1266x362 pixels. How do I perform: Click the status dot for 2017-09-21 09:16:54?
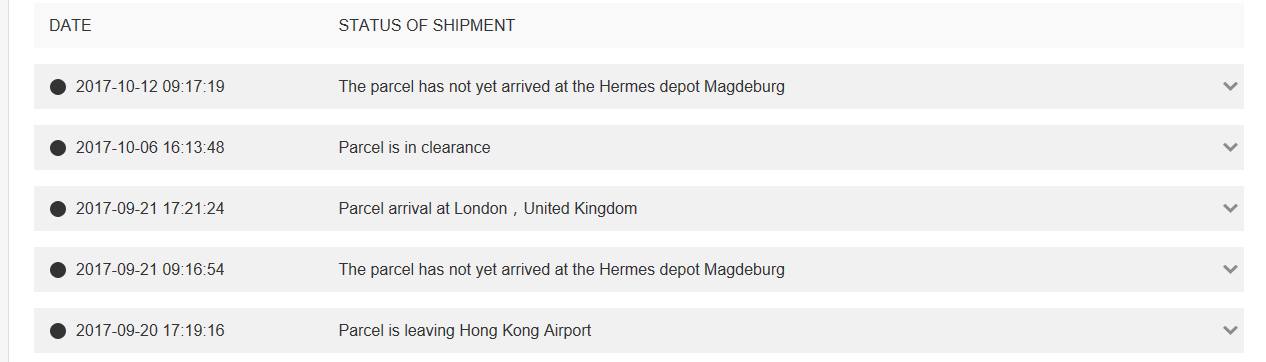pos(58,270)
